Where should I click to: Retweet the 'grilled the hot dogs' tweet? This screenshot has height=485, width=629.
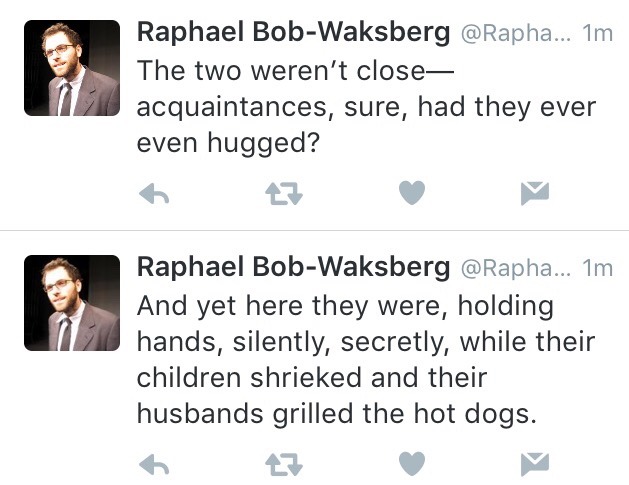[x=283, y=462]
